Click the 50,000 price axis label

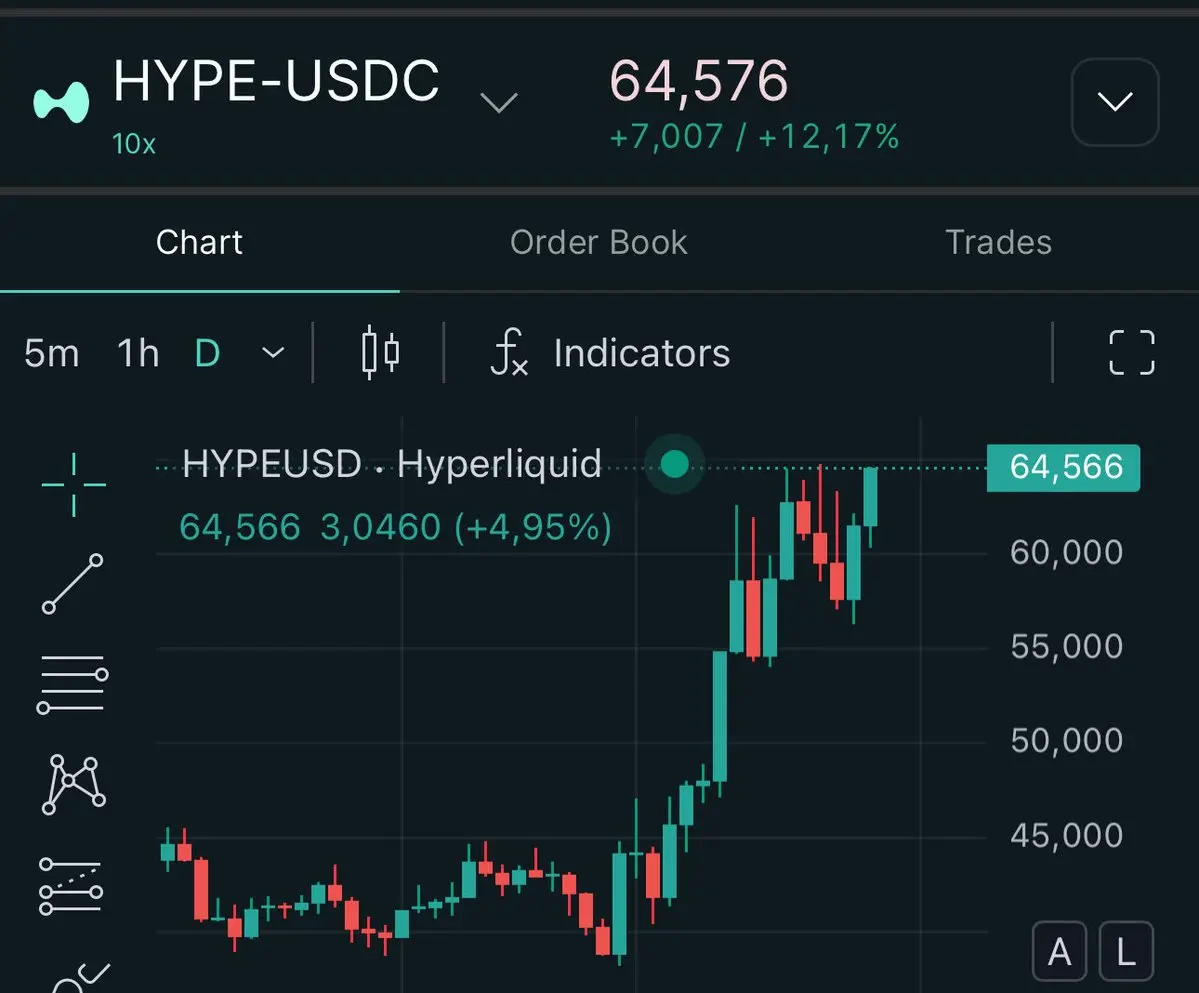(x=1067, y=741)
